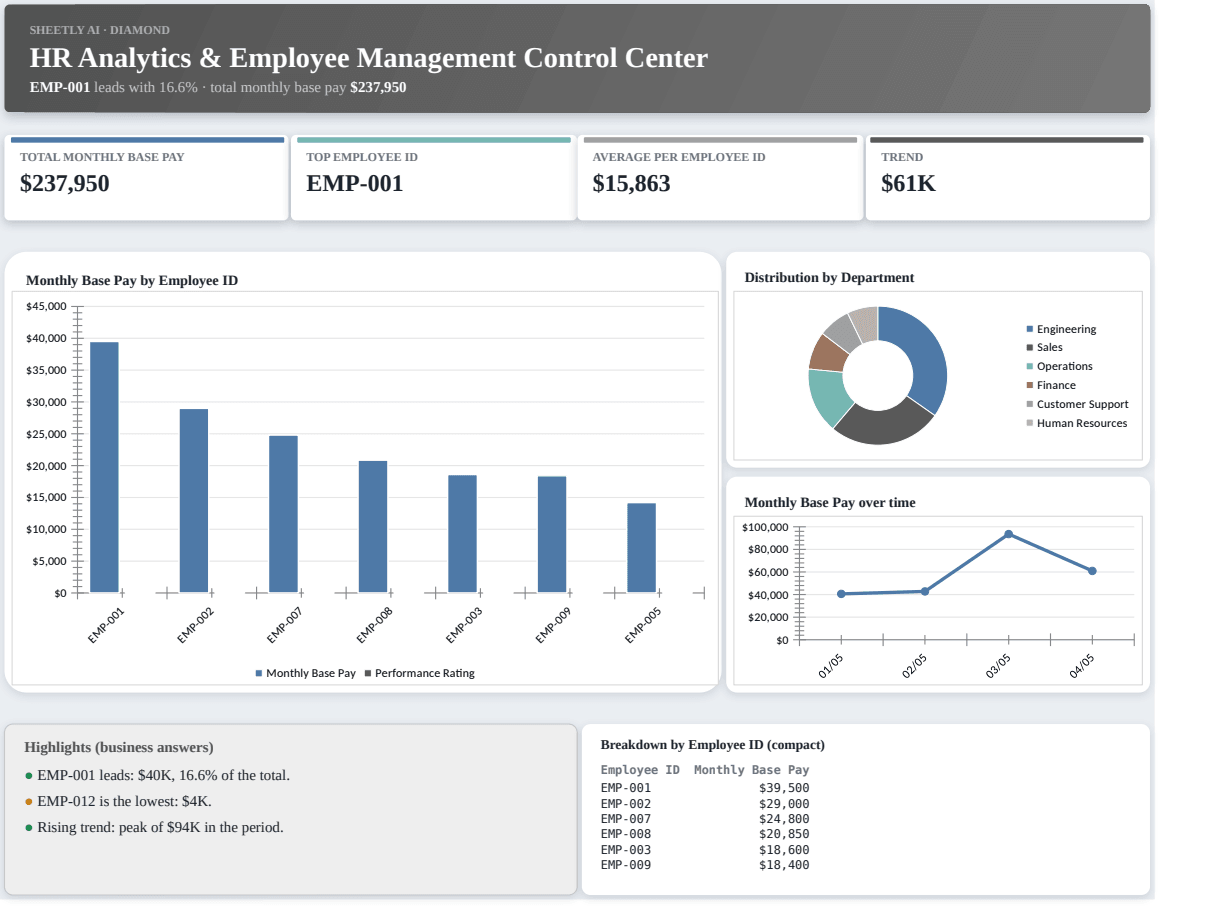Select Finance legend item
This screenshot has width=1227, height=922.
[1051, 385]
